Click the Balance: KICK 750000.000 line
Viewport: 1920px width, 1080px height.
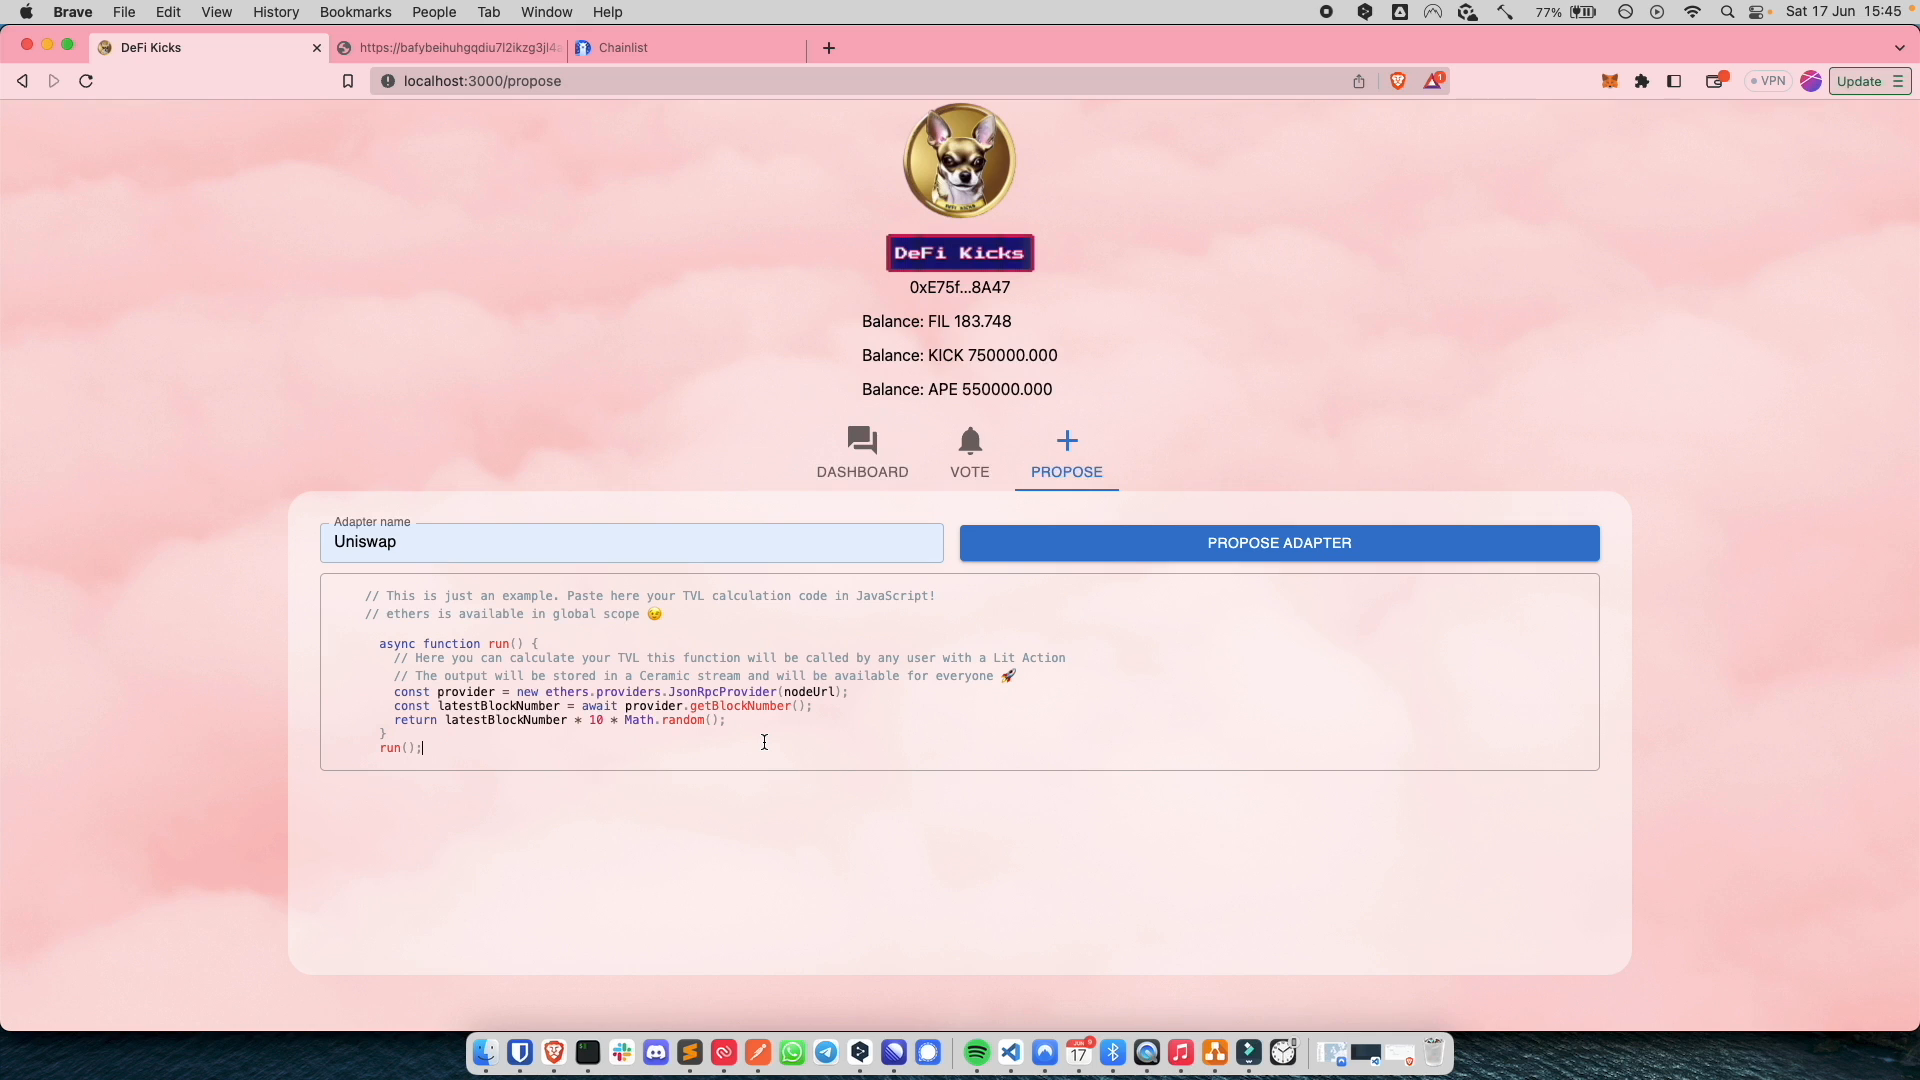tap(959, 356)
